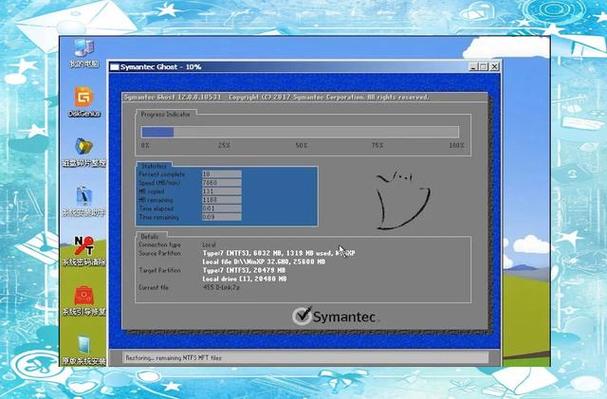Screen dimensions: 607x399
Task: Click the Progress Indicator group label
Action: [166, 114]
